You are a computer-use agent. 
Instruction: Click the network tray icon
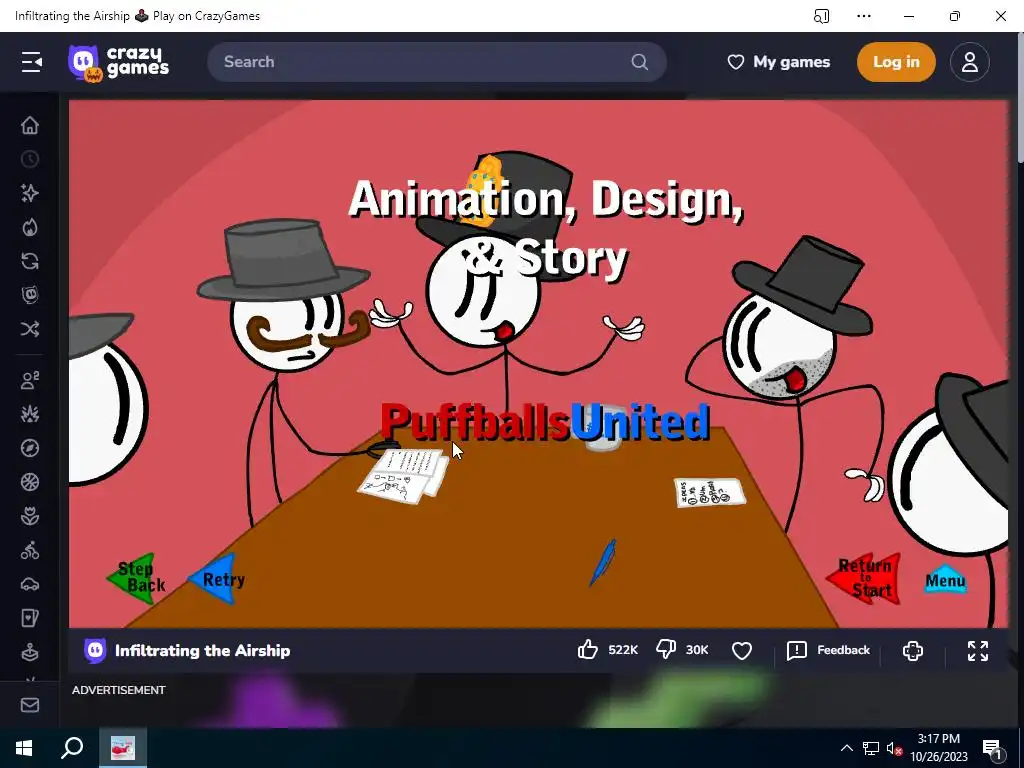click(871, 748)
